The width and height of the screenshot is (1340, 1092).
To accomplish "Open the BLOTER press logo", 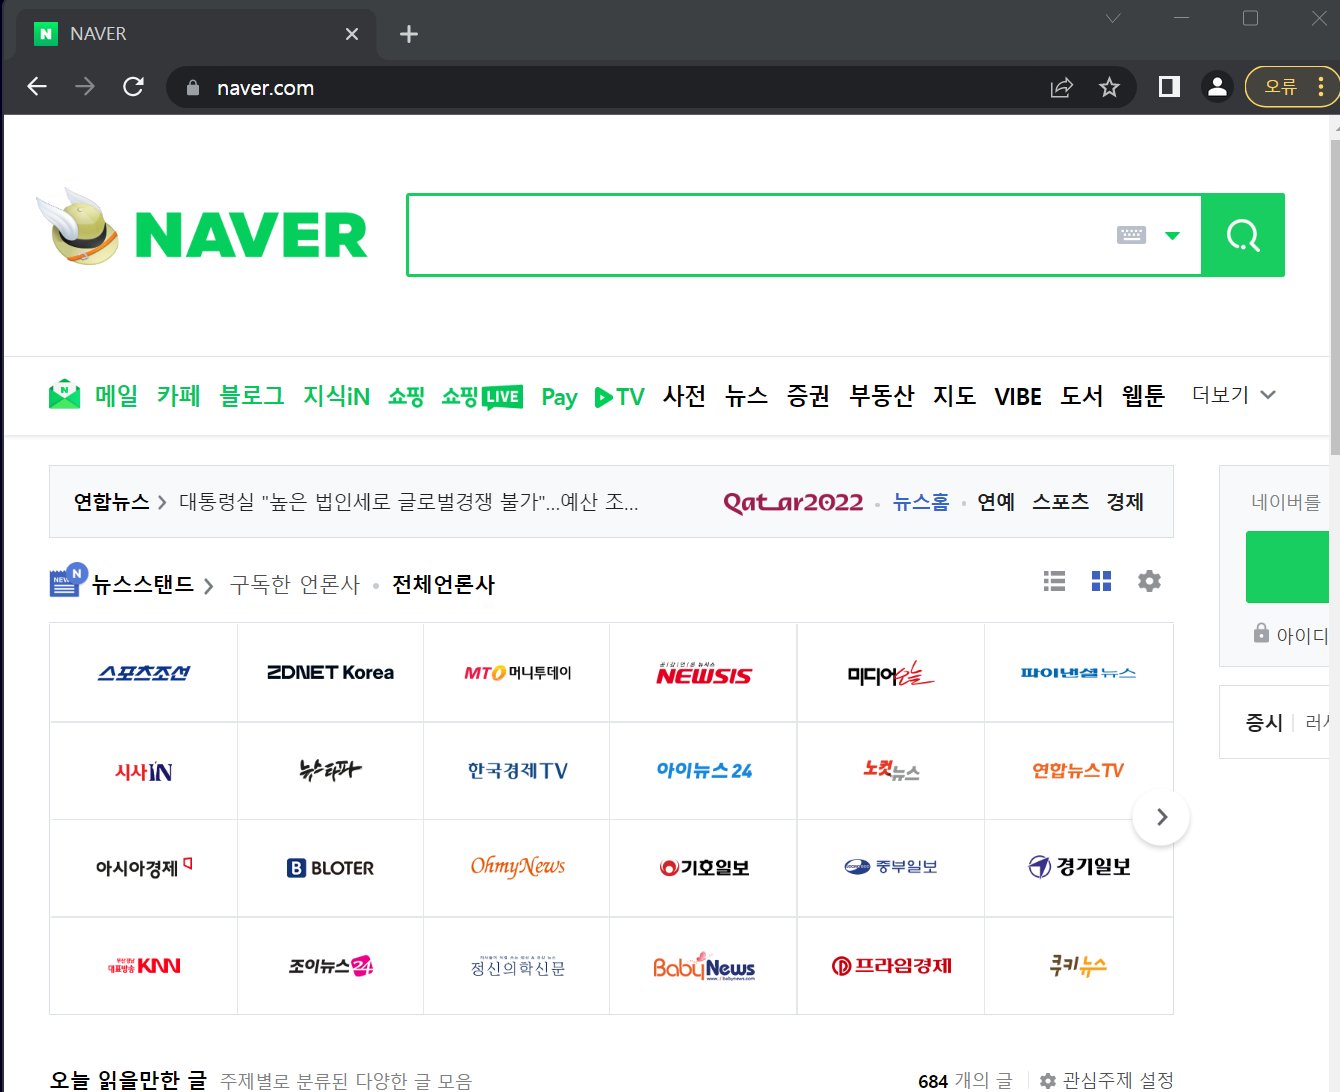I will point(330,867).
